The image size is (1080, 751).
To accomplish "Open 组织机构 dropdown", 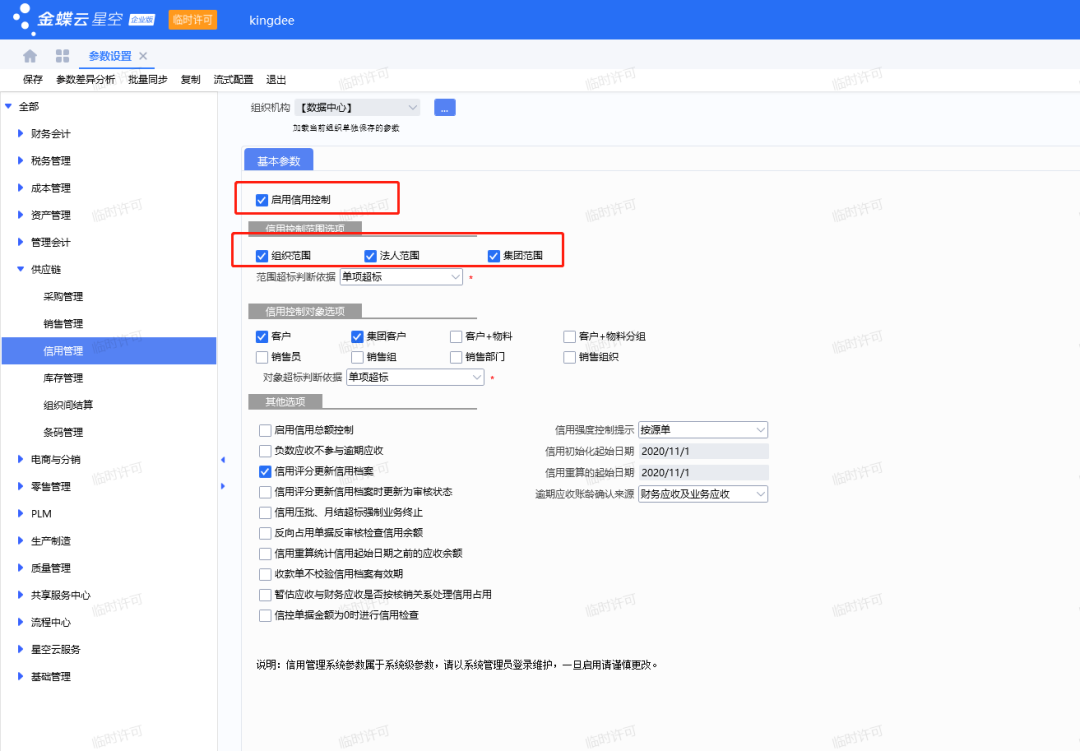I will point(357,107).
